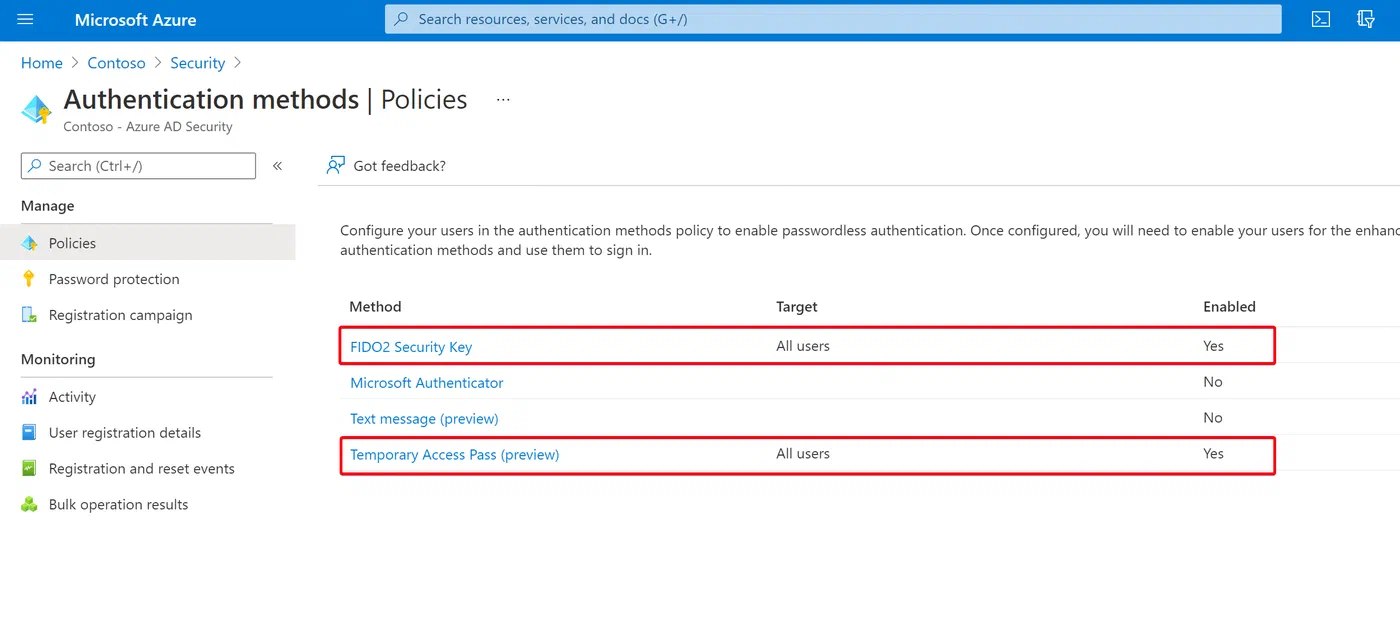
Task: Open Cloud Shell icon in top bar
Action: coord(1321,19)
